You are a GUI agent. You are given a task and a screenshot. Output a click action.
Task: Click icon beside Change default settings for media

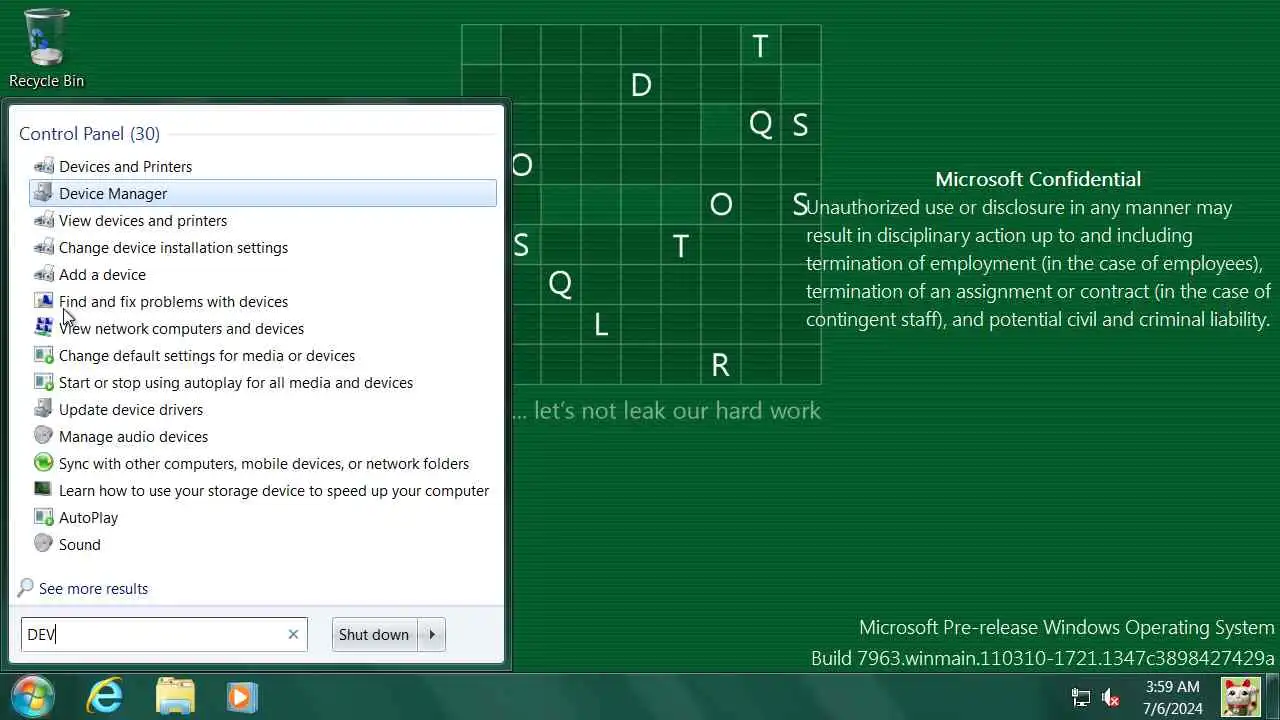tap(43, 355)
